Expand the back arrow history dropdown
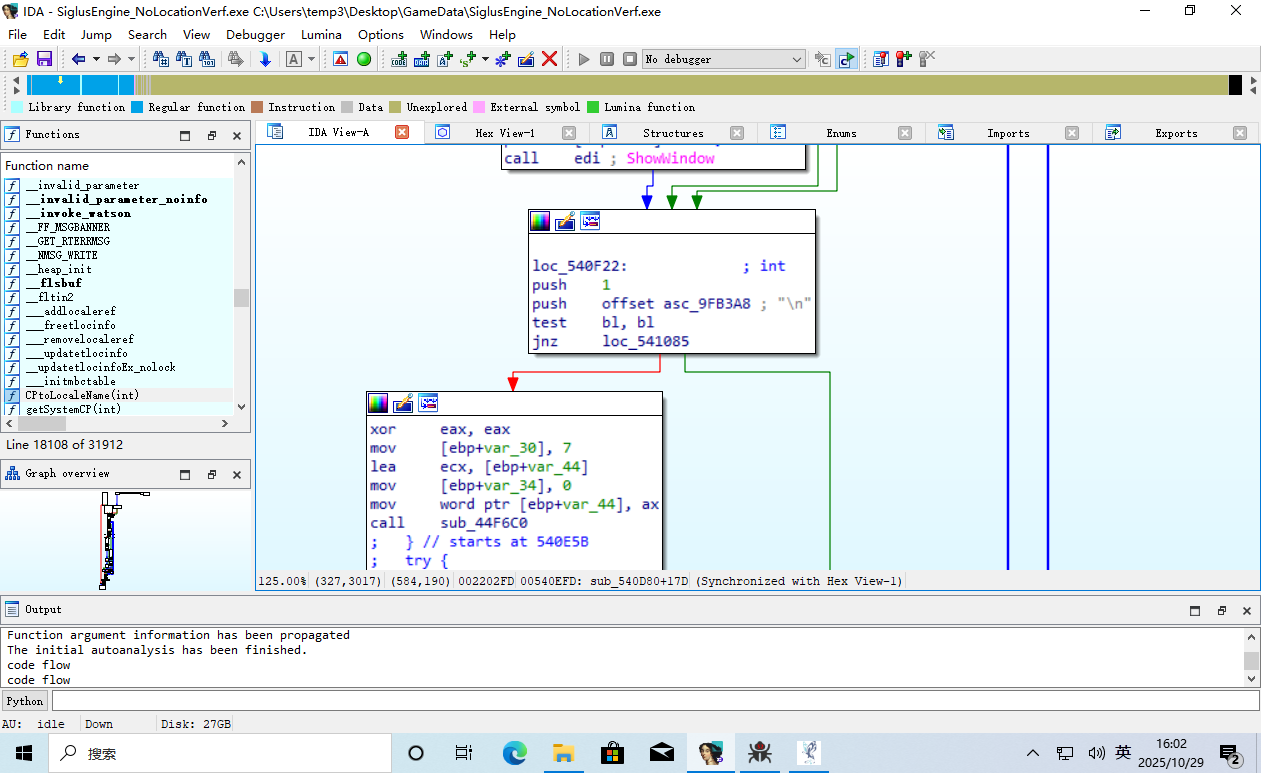Viewport: 1261px width, 773px height. [96, 59]
